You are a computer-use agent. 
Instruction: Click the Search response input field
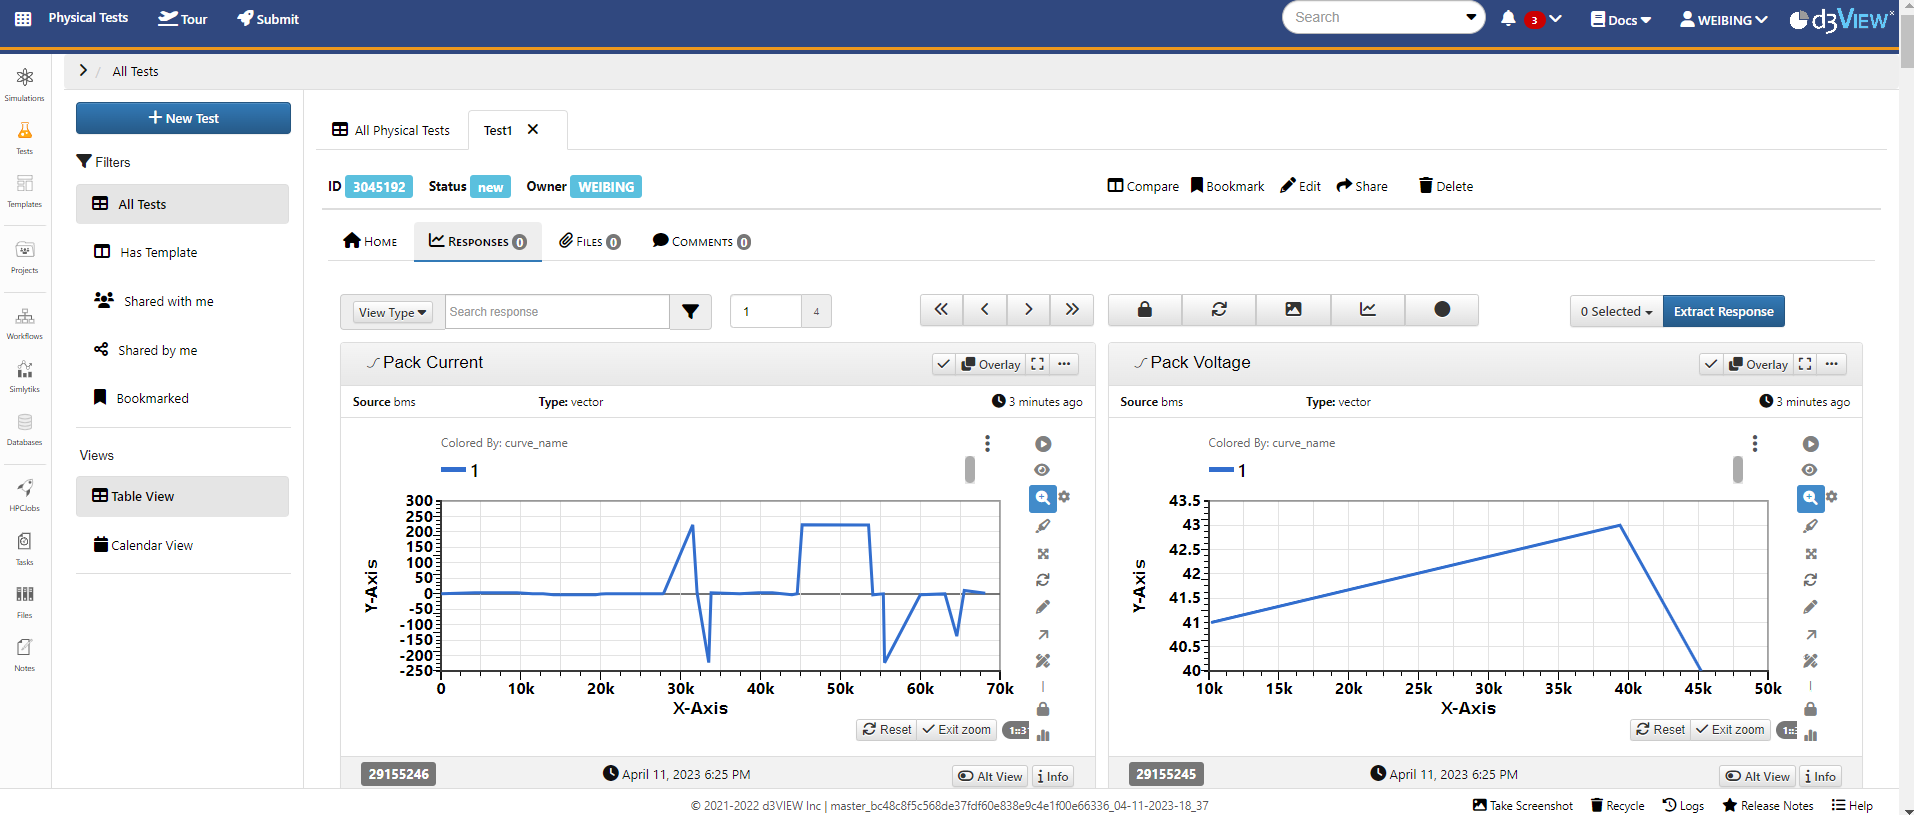coord(557,312)
